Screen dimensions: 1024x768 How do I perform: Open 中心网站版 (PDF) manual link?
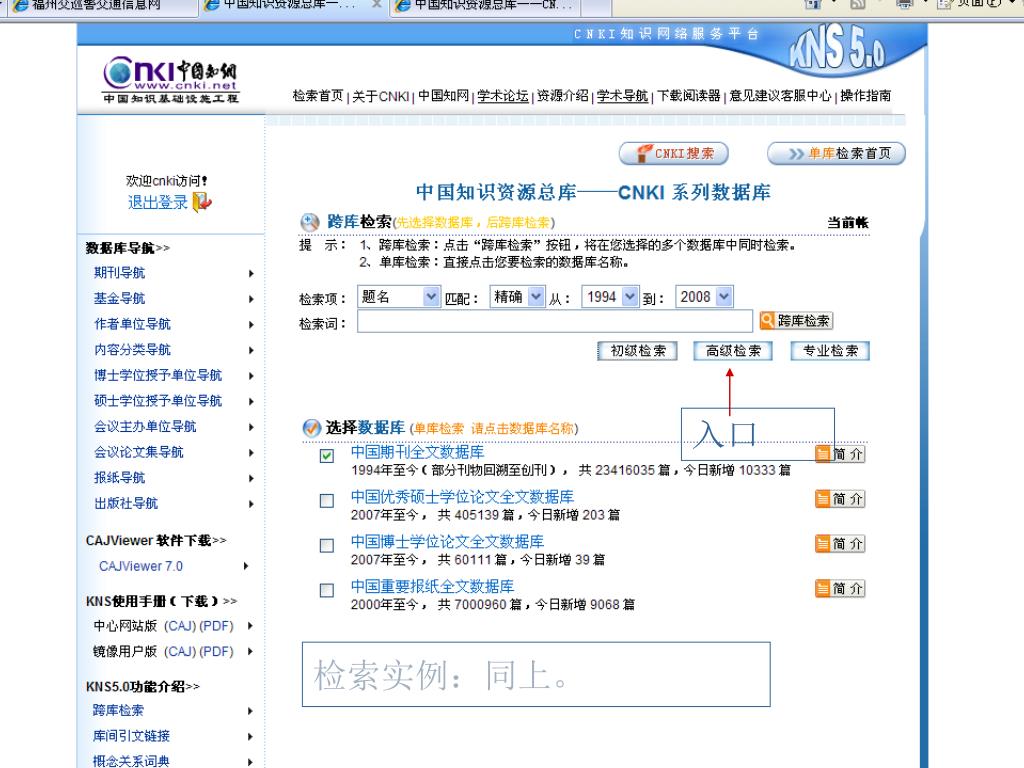216,626
